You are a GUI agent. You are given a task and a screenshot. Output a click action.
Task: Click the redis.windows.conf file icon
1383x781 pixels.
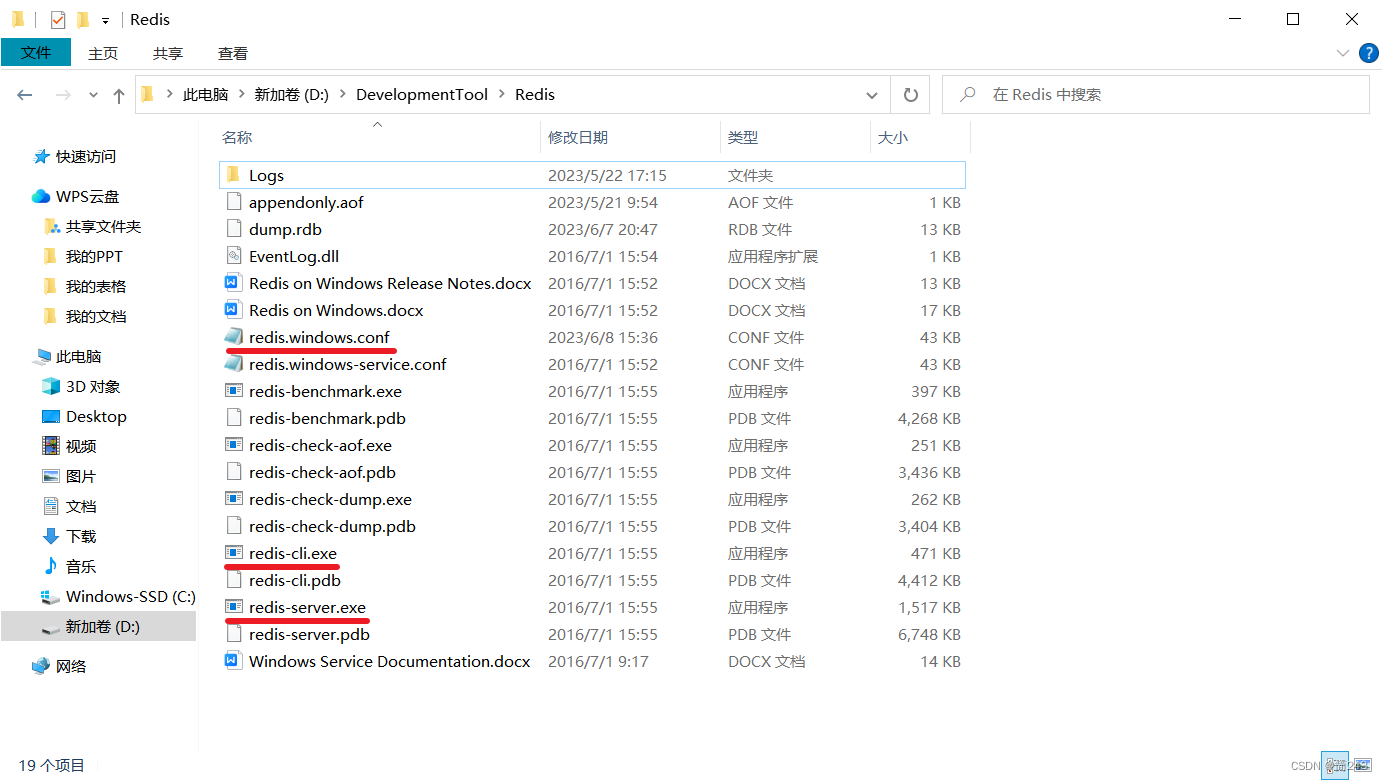(x=233, y=337)
